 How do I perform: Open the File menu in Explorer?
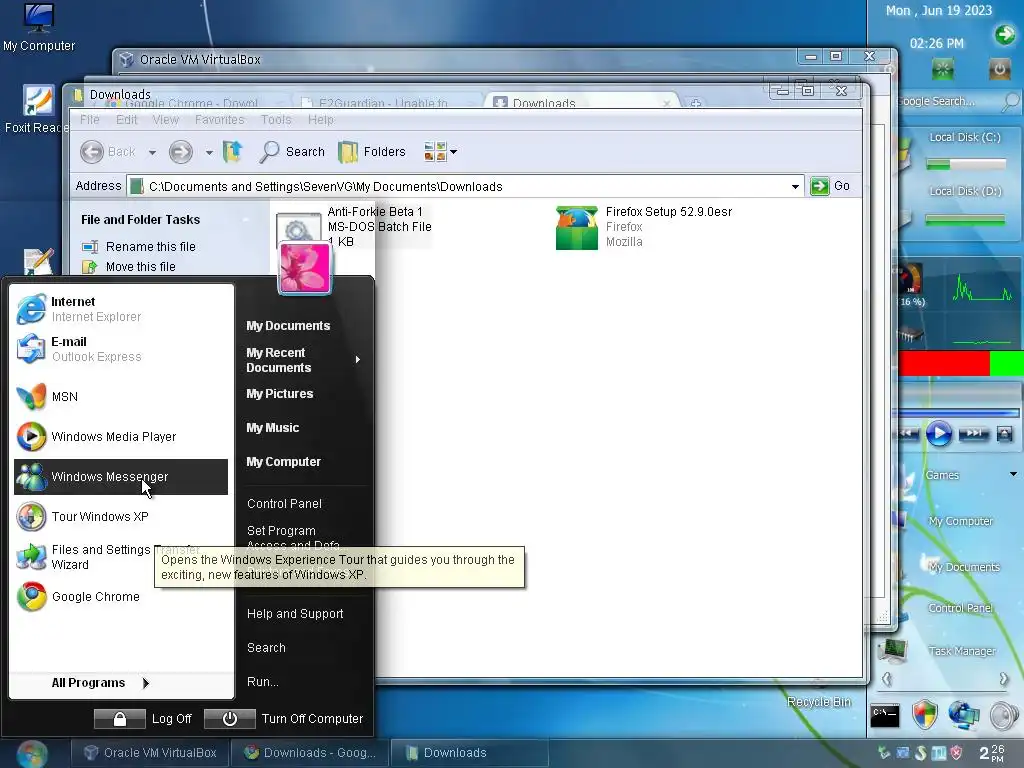(x=89, y=120)
